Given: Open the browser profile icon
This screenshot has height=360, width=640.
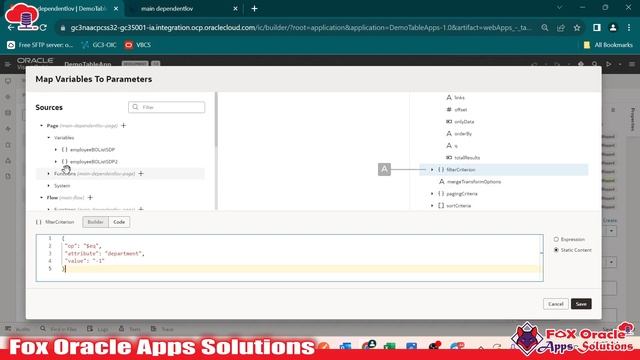Looking at the screenshot, I should pos(613,28).
